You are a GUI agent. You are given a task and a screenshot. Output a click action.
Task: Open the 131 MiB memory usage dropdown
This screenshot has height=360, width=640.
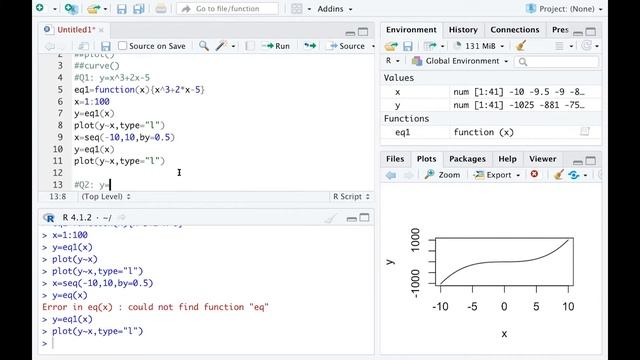480,46
